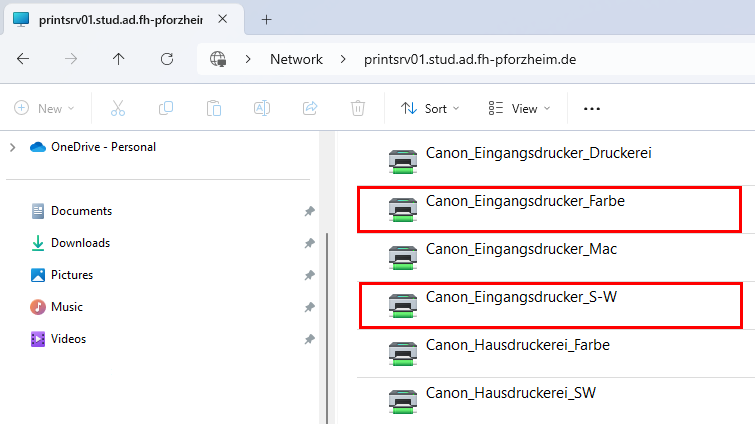Image resolution: width=755 pixels, height=424 pixels.
Task: Click printer icon of Canon_Hausdruckerei_Farbe
Action: click(403, 354)
